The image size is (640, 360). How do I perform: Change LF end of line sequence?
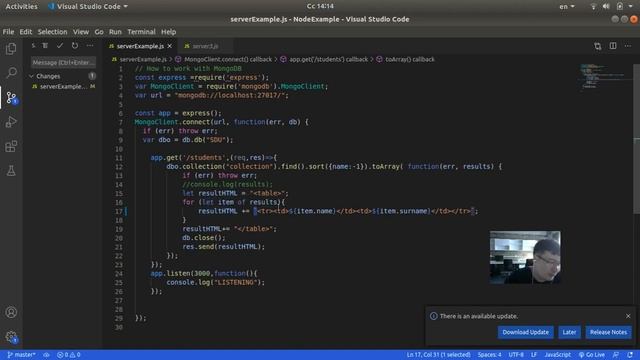coord(533,355)
